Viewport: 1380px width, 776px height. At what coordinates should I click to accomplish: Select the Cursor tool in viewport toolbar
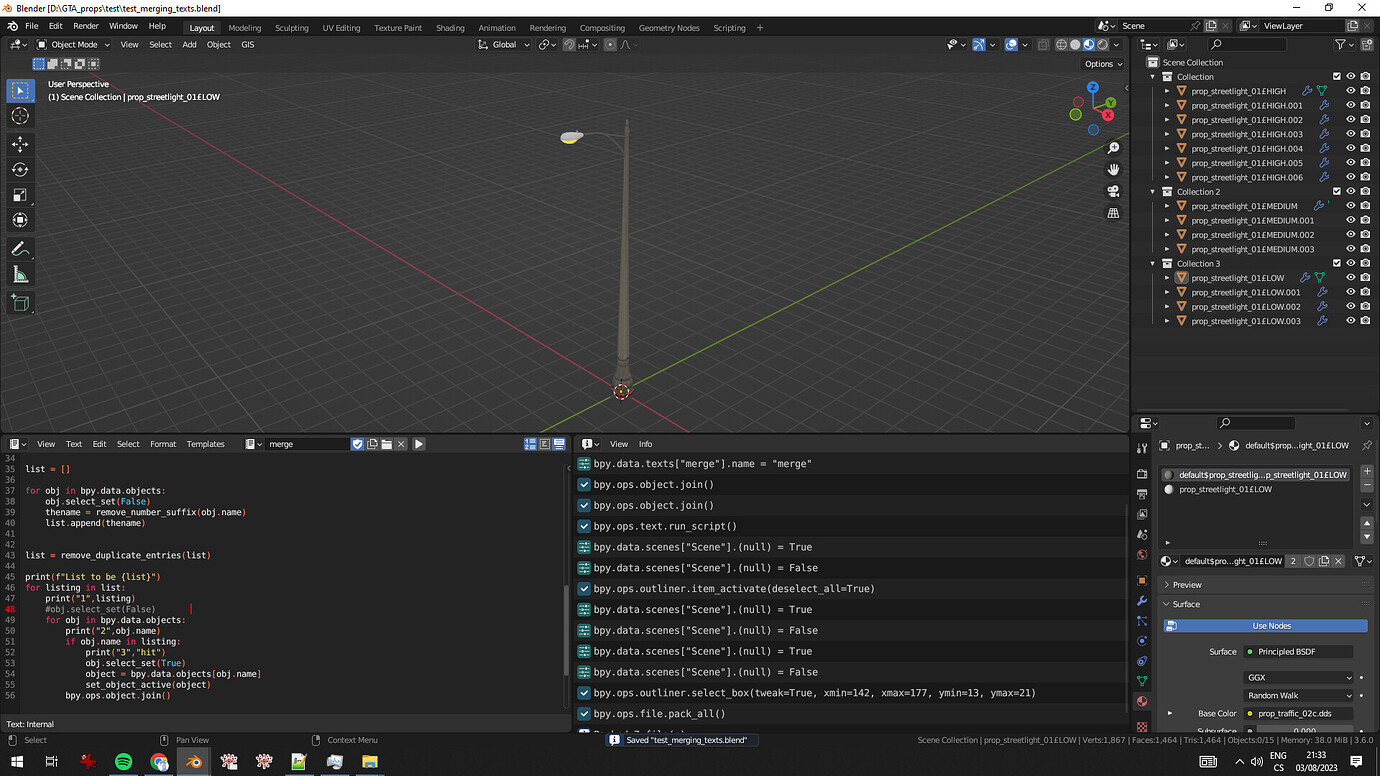[20, 116]
